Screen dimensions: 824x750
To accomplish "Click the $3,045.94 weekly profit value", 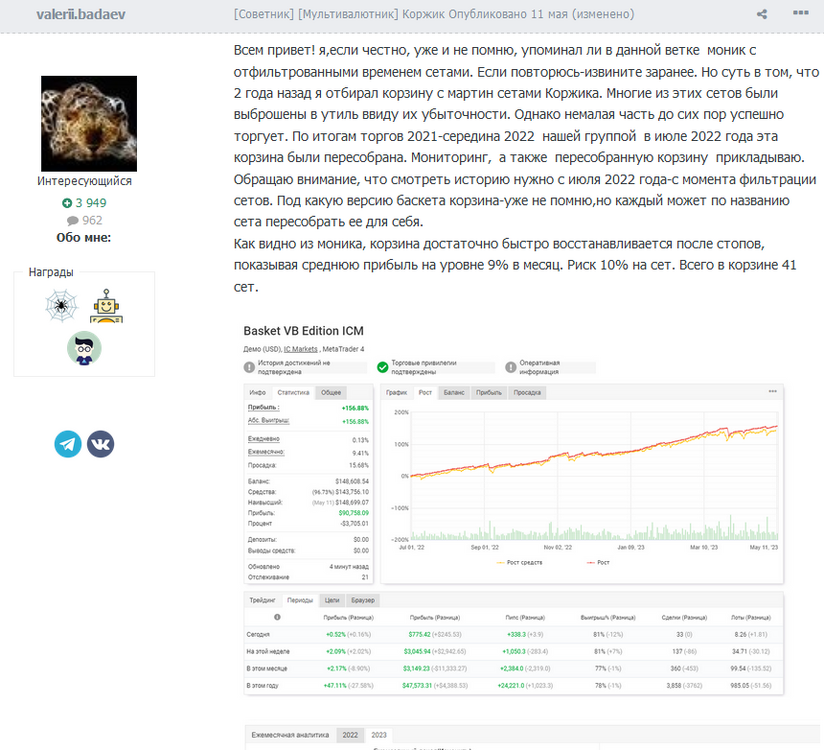I will click(417, 651).
